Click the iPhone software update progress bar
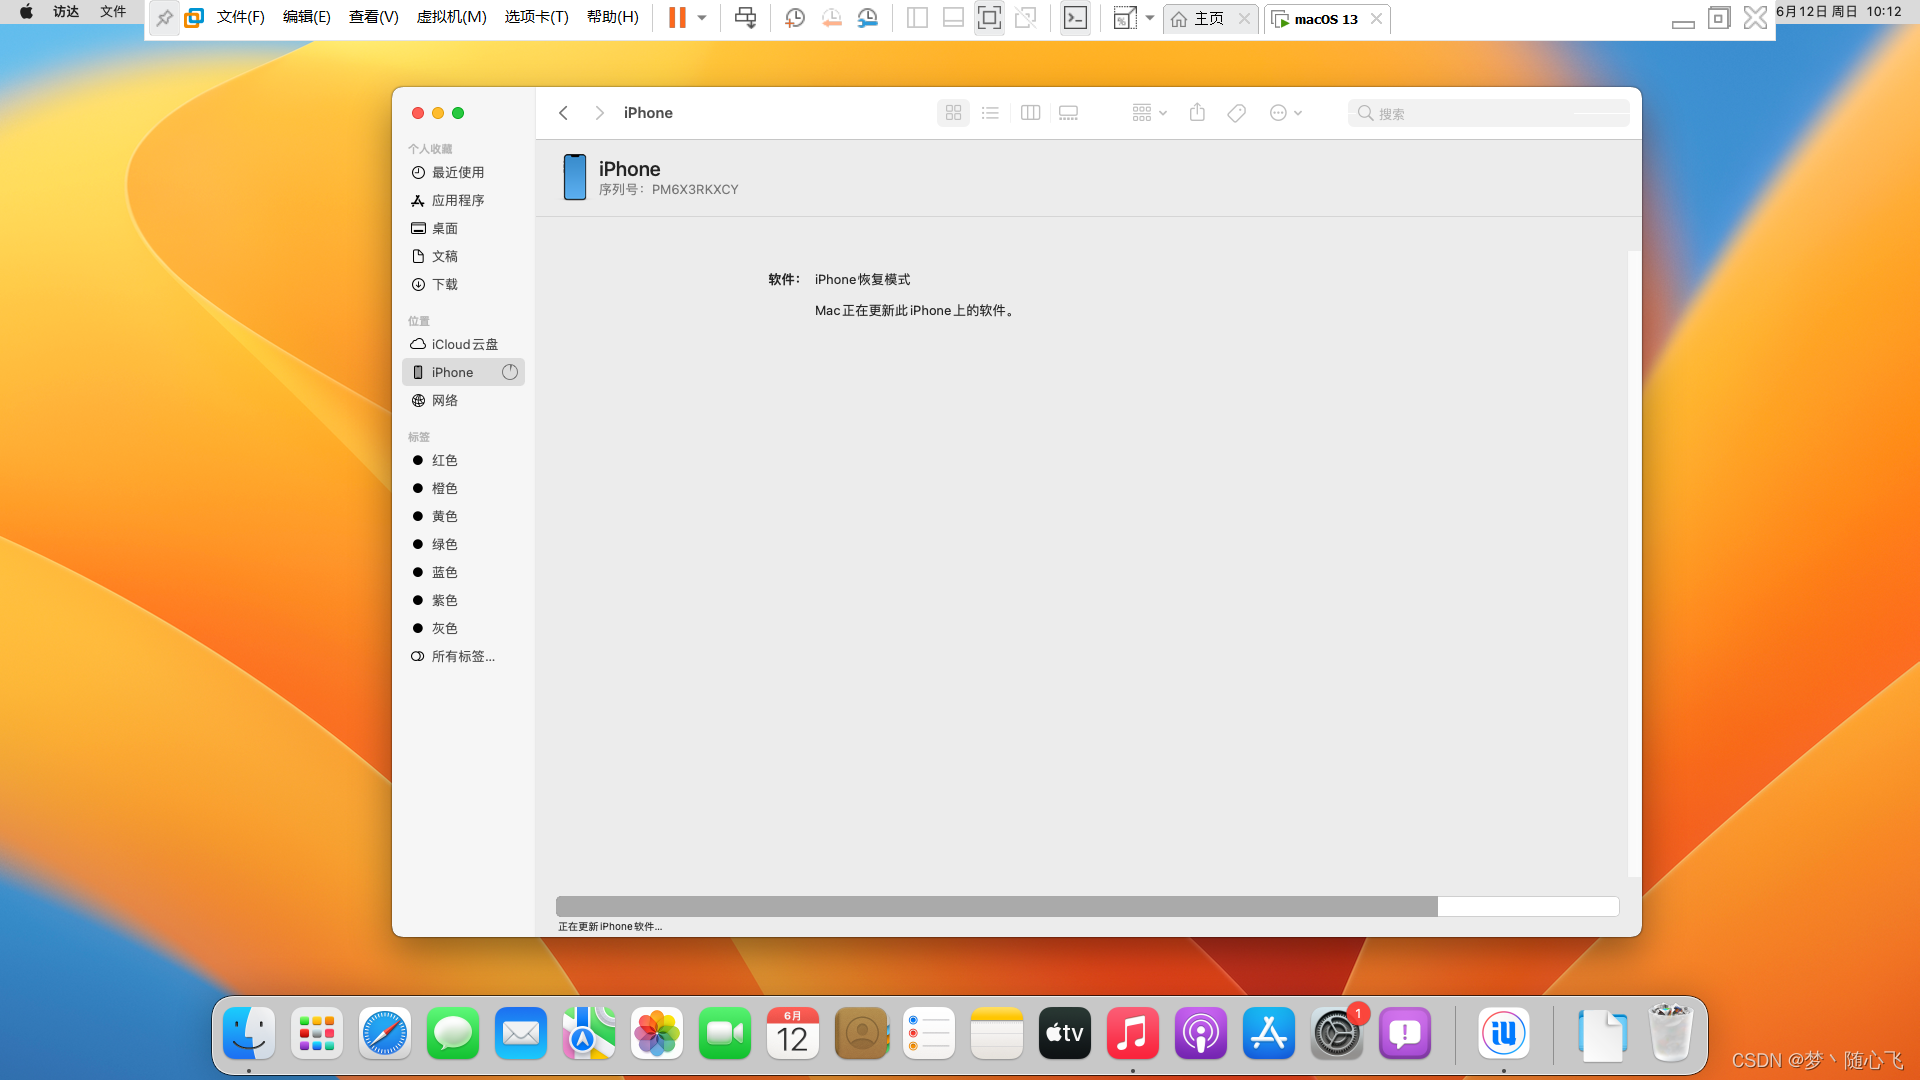The height and width of the screenshot is (1080, 1920). (1087, 906)
